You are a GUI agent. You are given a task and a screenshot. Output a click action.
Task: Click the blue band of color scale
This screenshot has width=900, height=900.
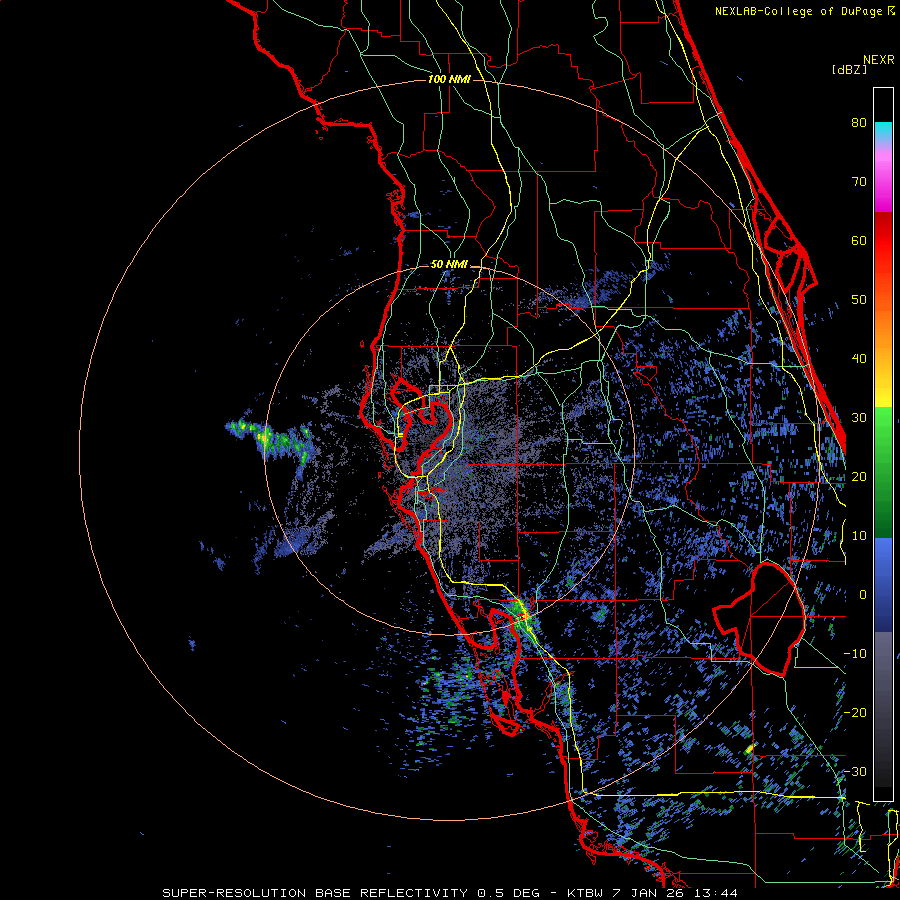pyautogui.click(x=883, y=585)
